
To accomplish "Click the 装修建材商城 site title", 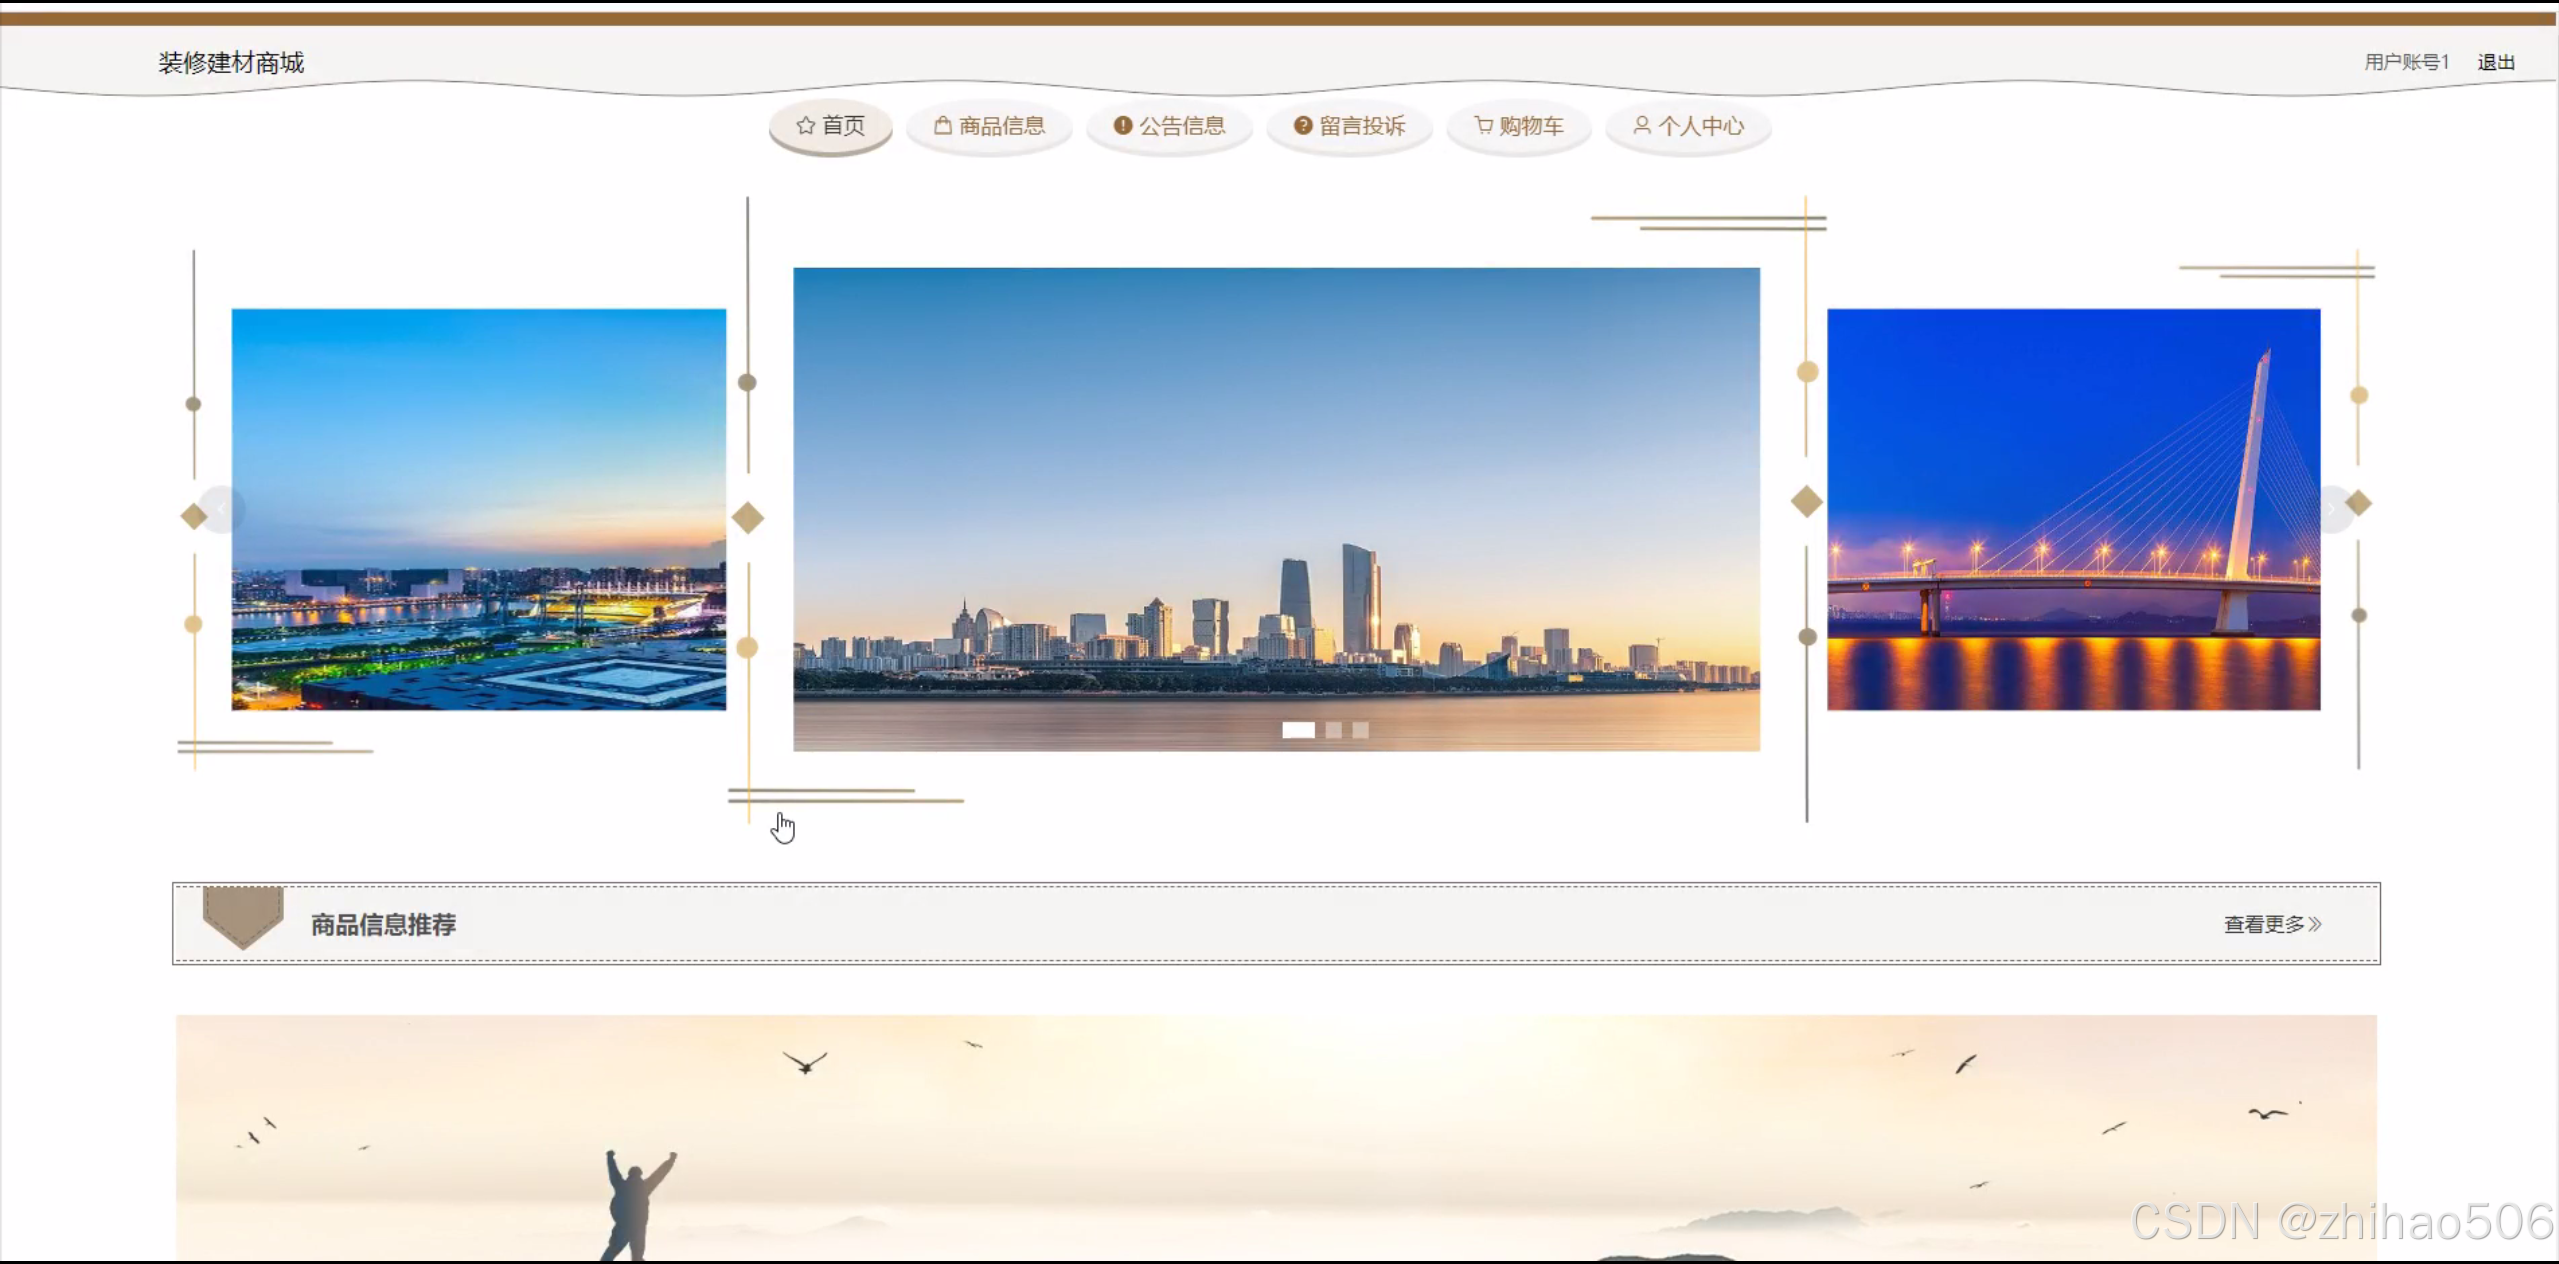I will [x=231, y=63].
